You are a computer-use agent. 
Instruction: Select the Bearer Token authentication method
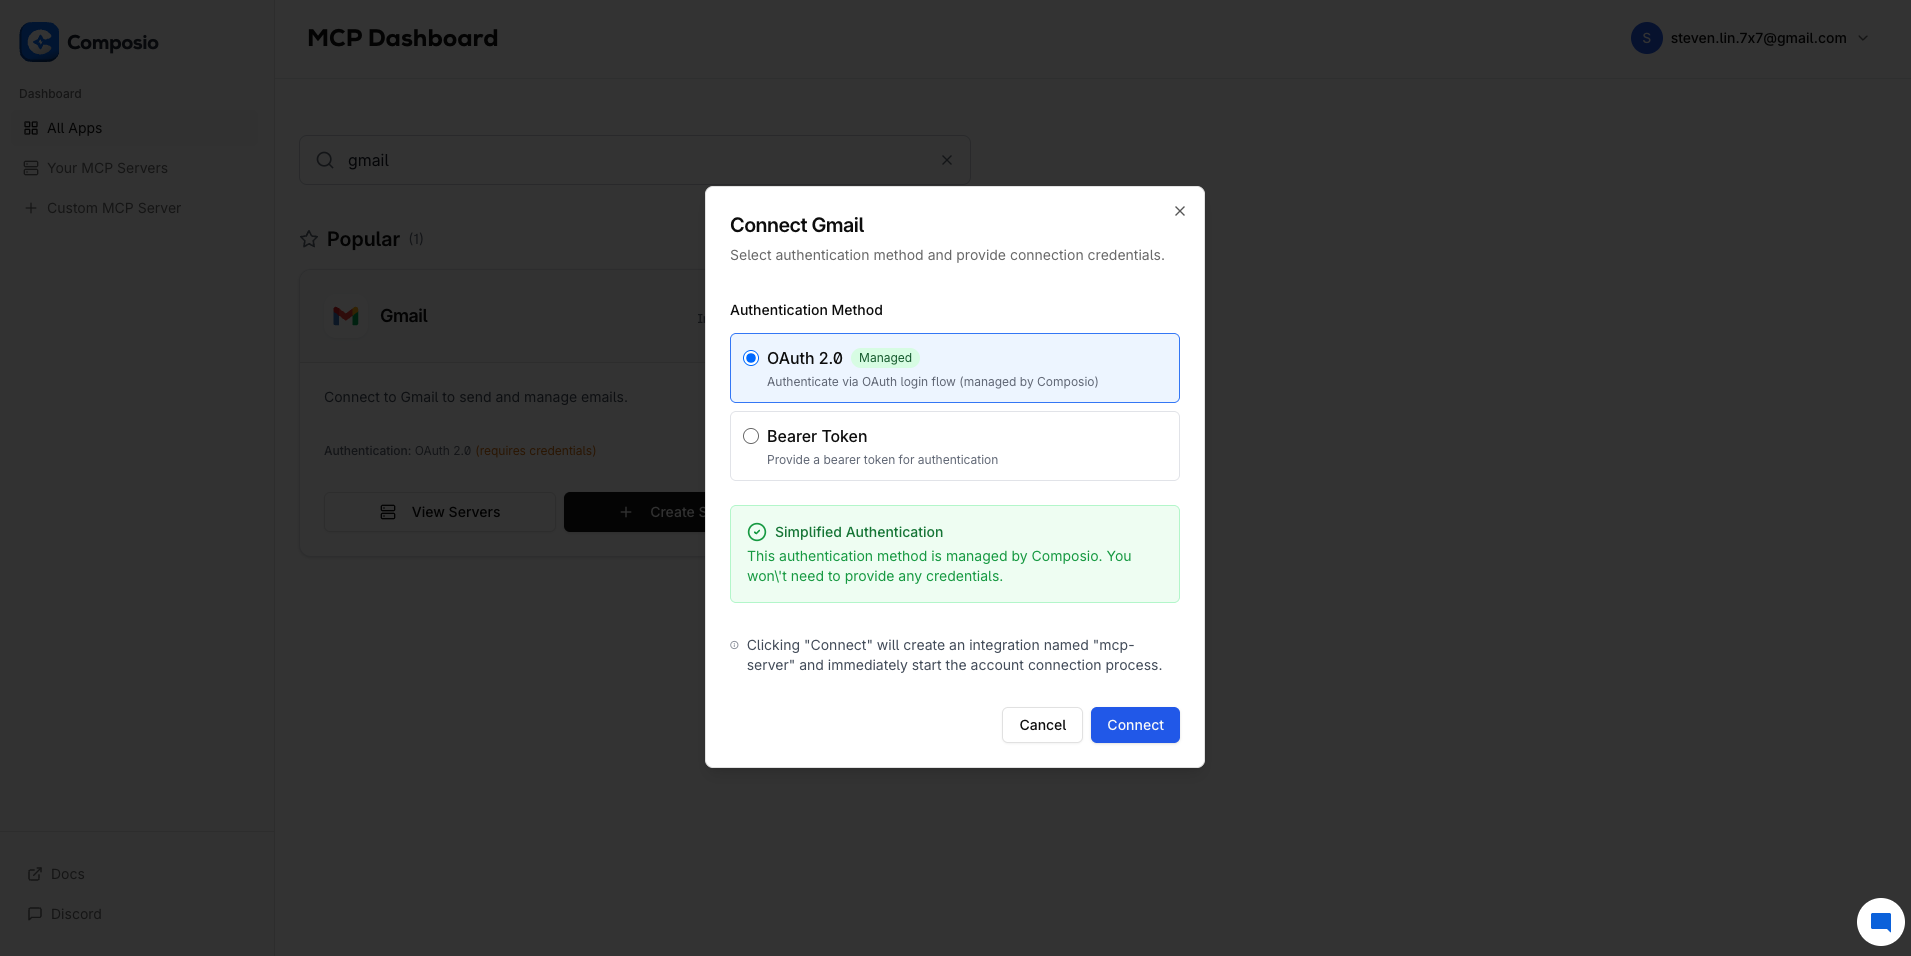751,436
